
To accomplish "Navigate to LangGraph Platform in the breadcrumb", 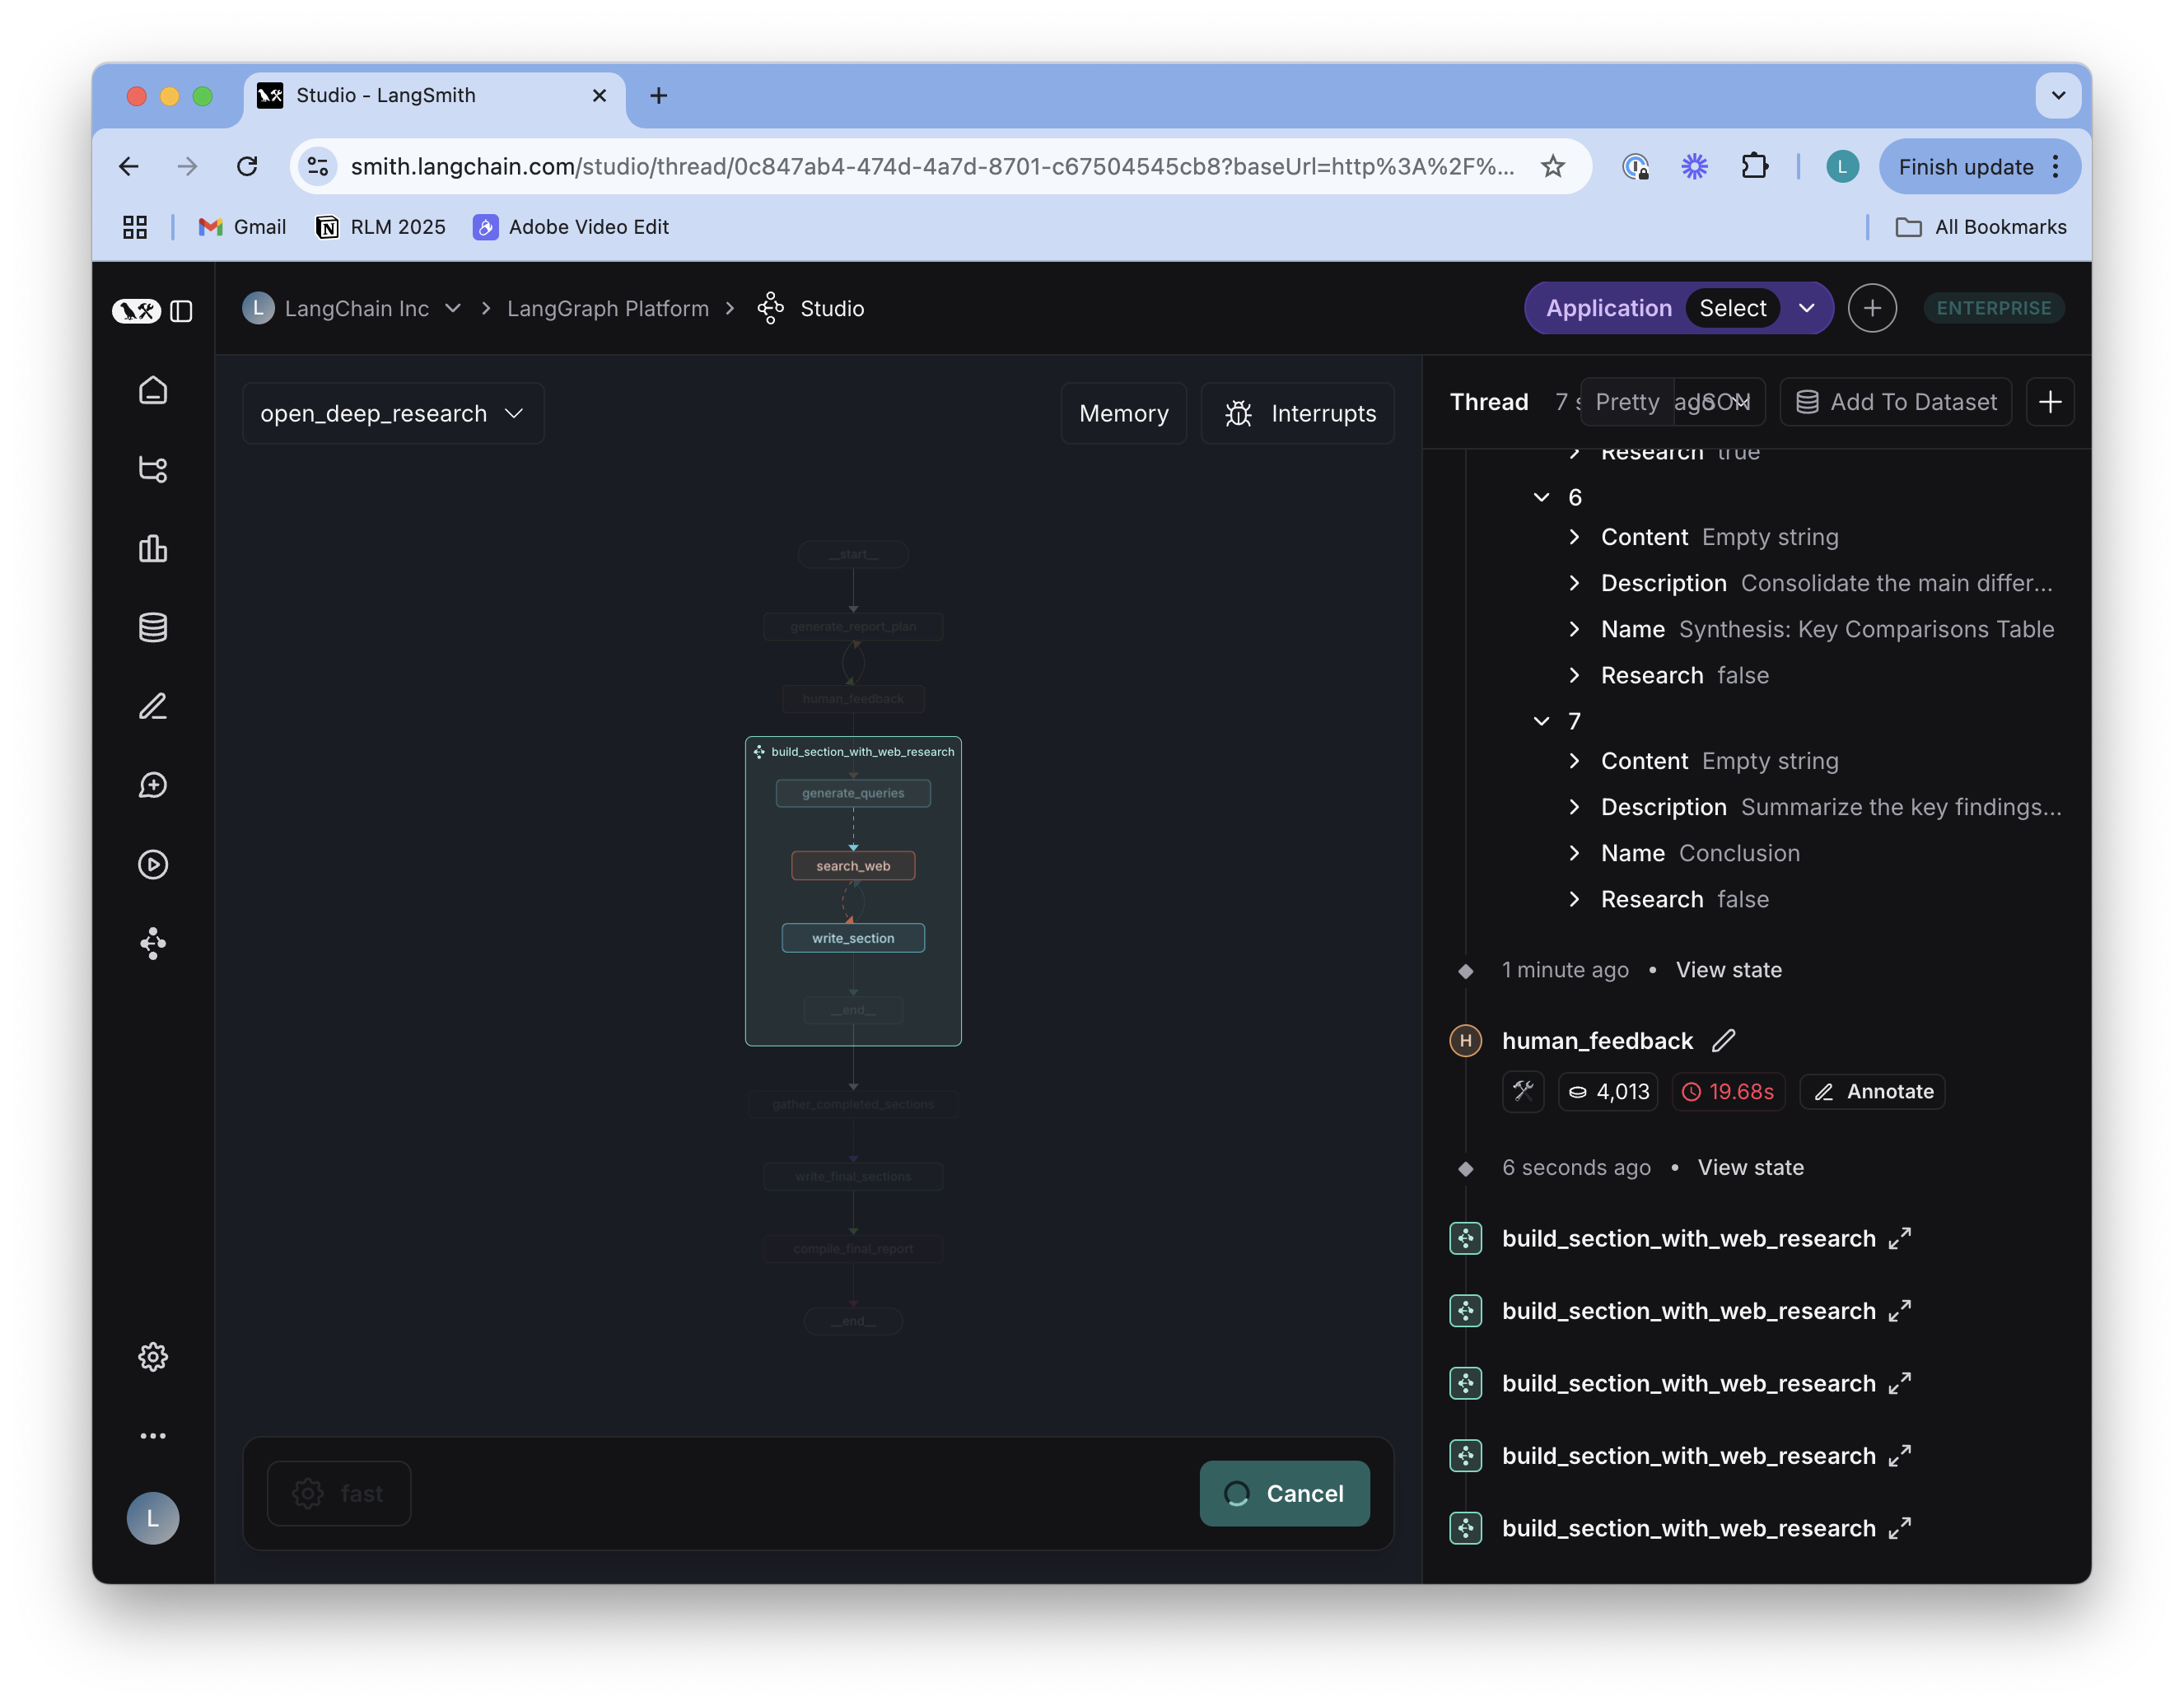I will pos(608,308).
